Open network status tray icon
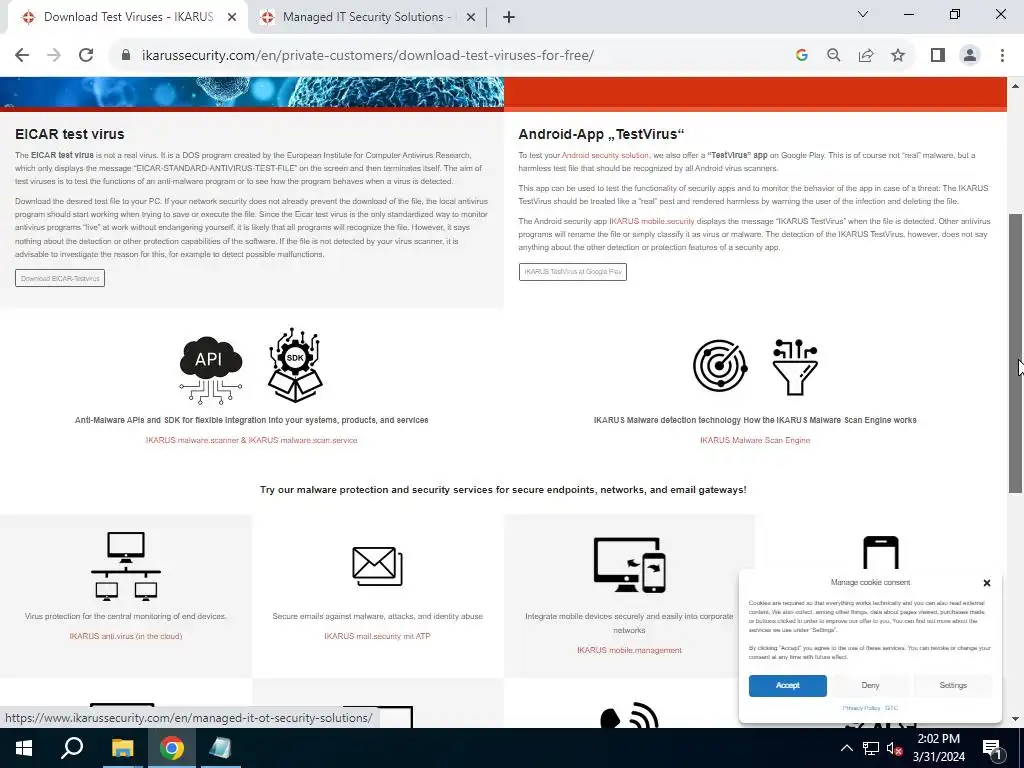The image size is (1024, 768). pos(871,748)
